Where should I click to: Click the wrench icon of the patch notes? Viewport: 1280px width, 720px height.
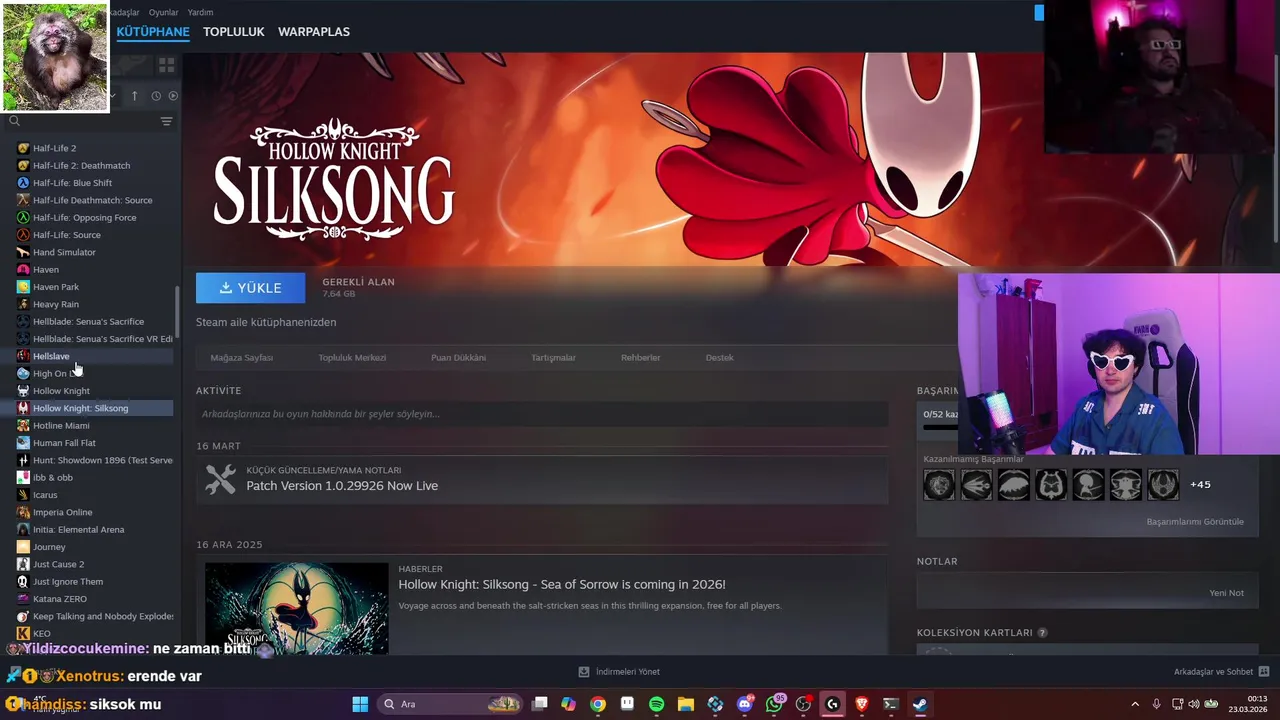point(220,479)
